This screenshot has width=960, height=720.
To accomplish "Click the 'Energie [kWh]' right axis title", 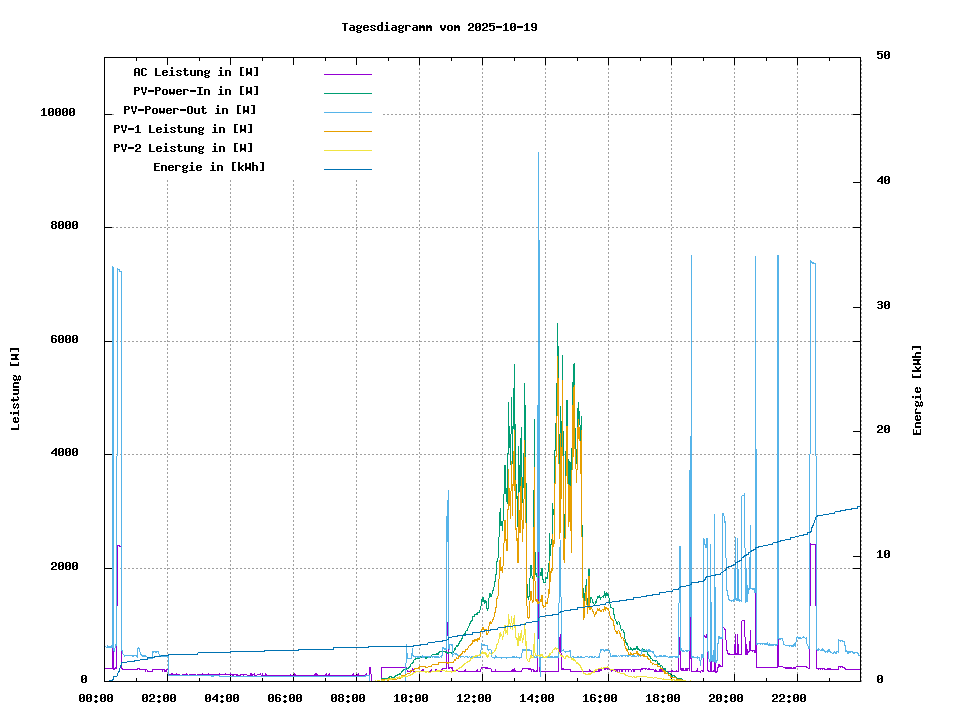I will pos(917,390).
